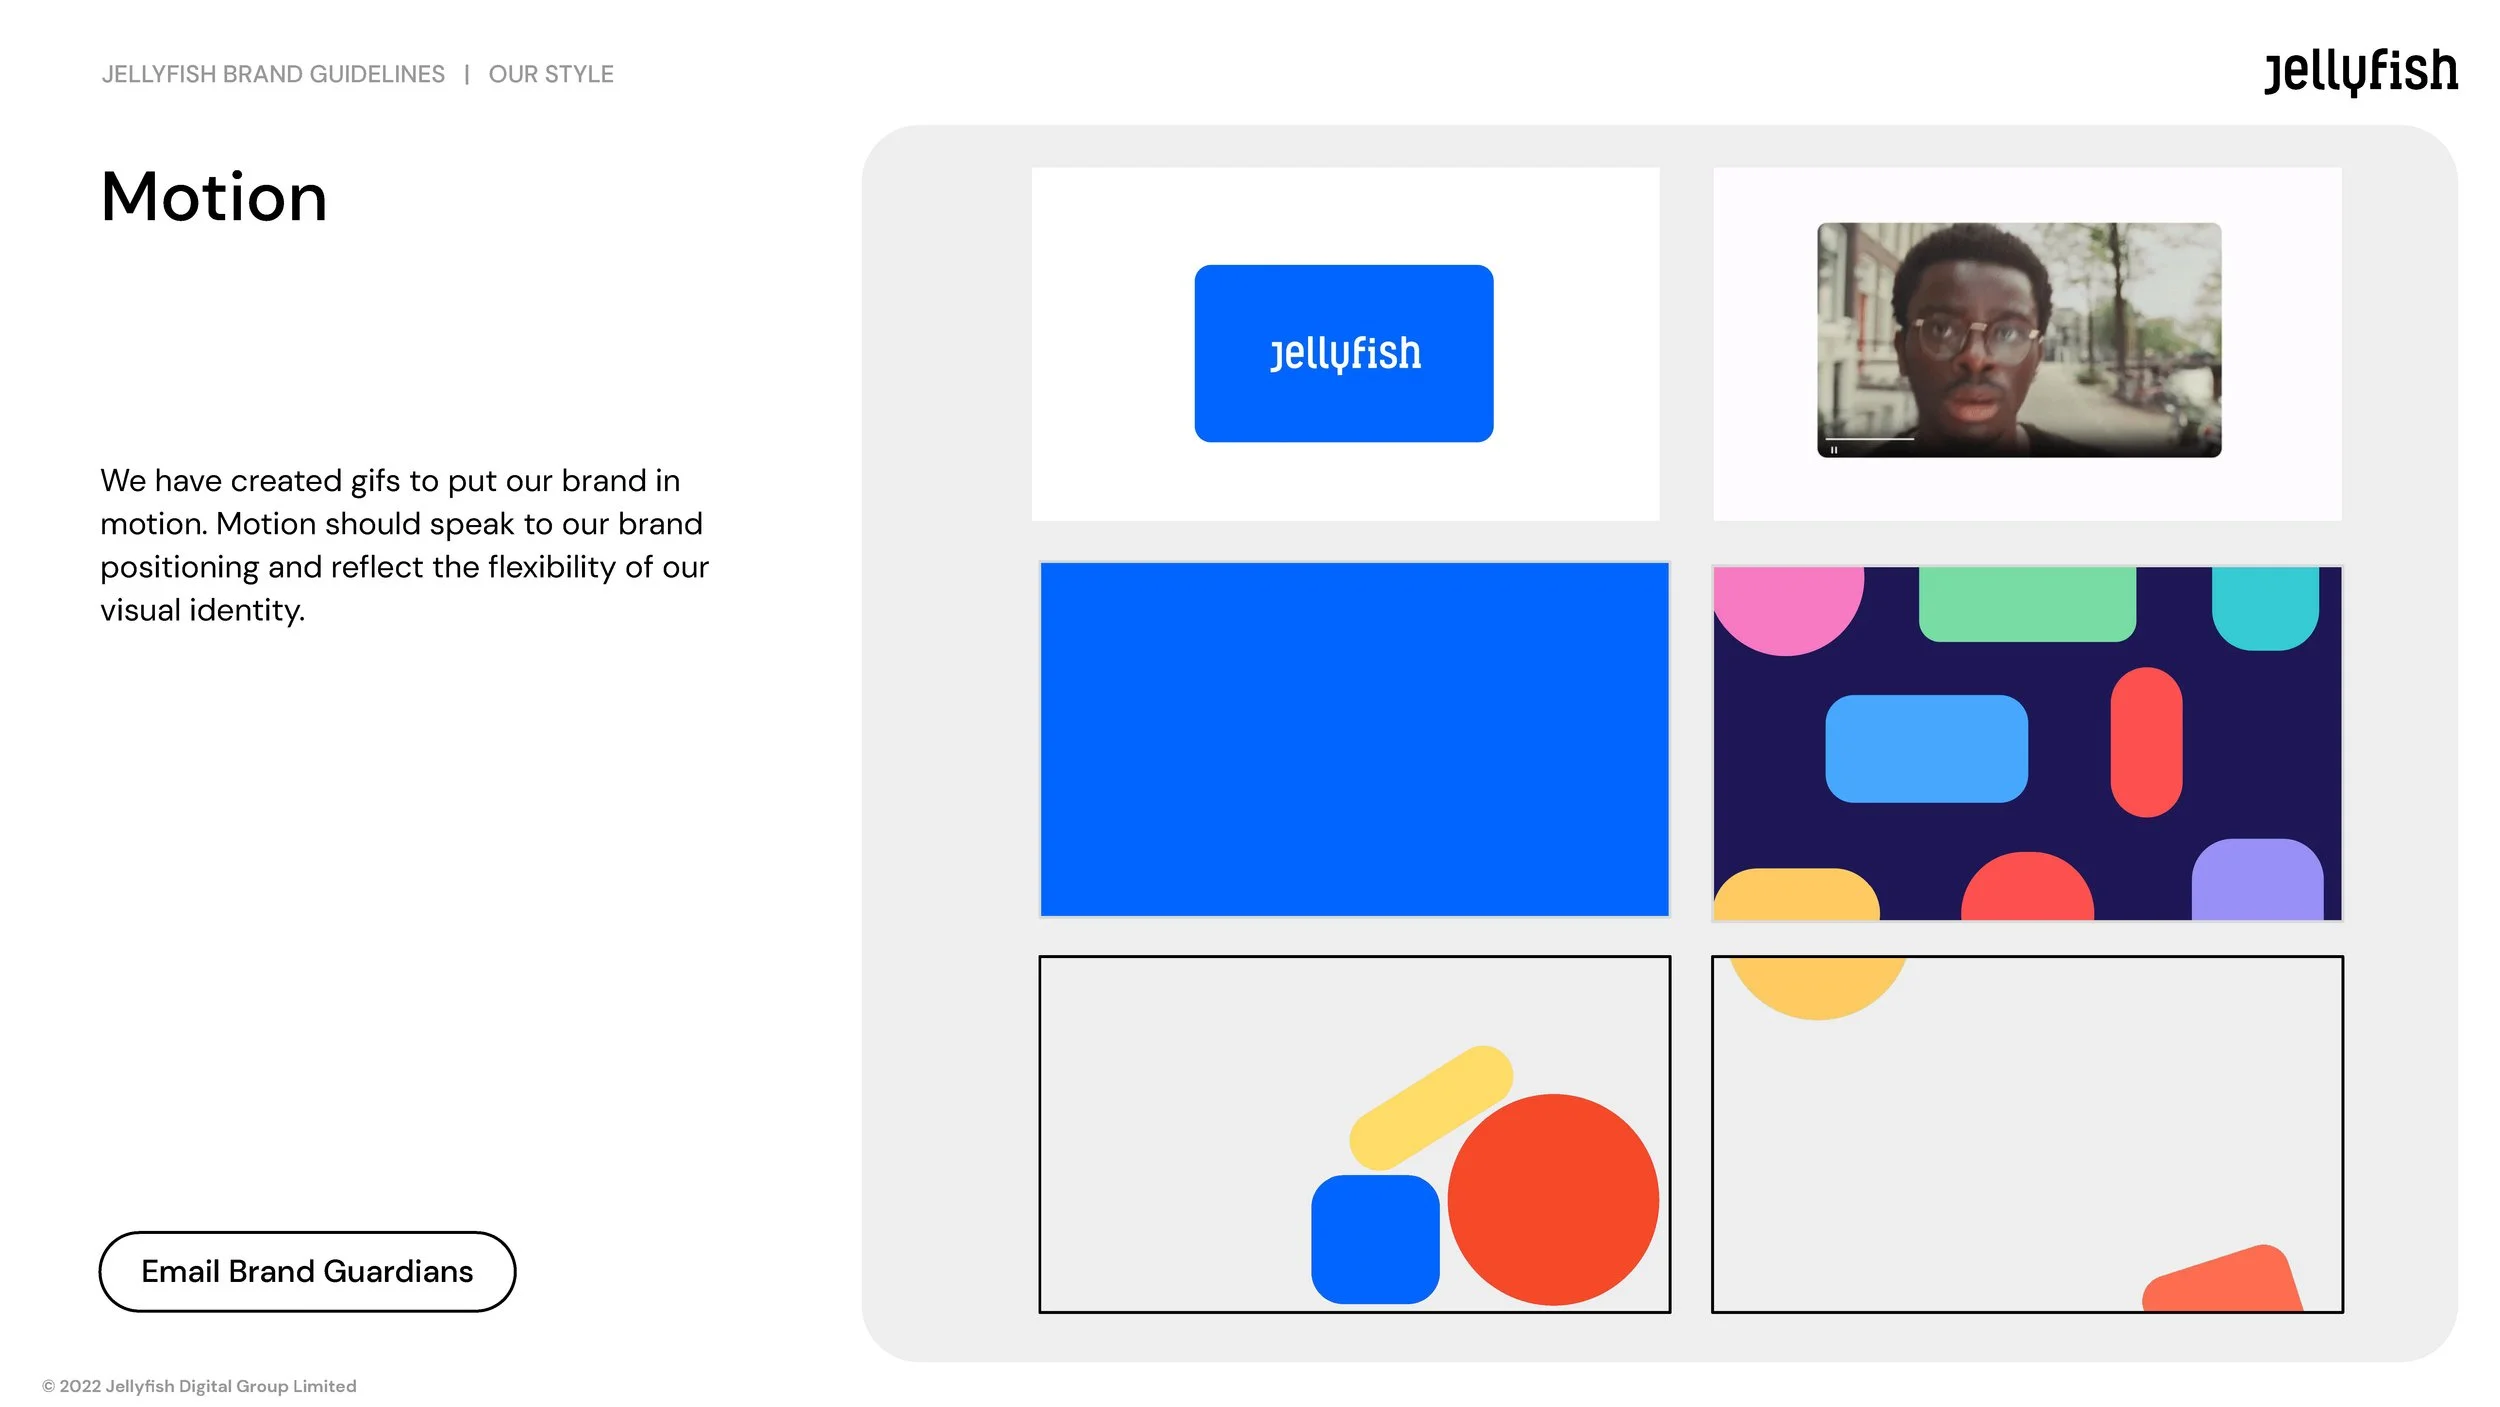Open the dark navy colorful shapes gif

2027,743
